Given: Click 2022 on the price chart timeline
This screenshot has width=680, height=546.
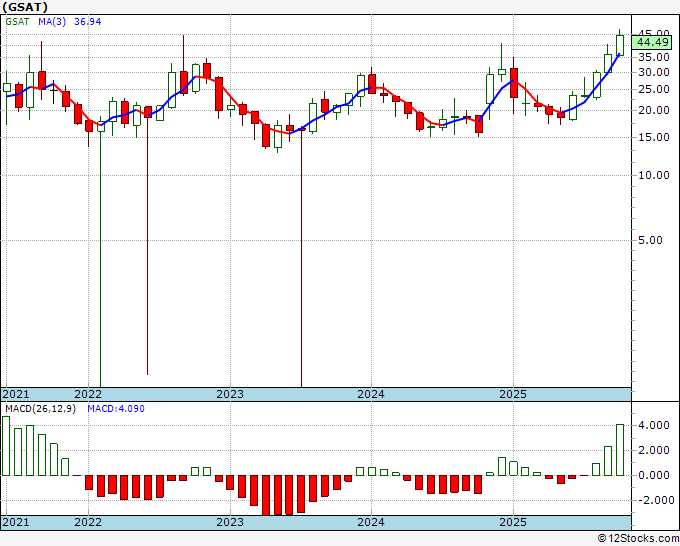Looking at the screenshot, I should (88, 394).
